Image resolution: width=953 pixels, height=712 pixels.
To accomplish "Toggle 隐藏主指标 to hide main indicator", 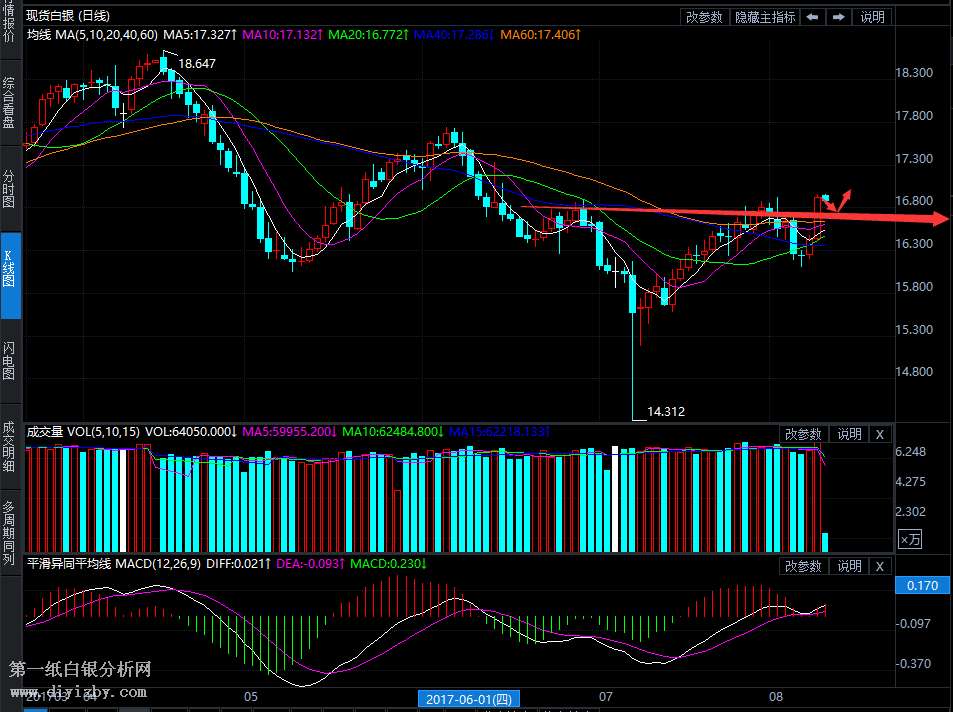I will point(765,17).
